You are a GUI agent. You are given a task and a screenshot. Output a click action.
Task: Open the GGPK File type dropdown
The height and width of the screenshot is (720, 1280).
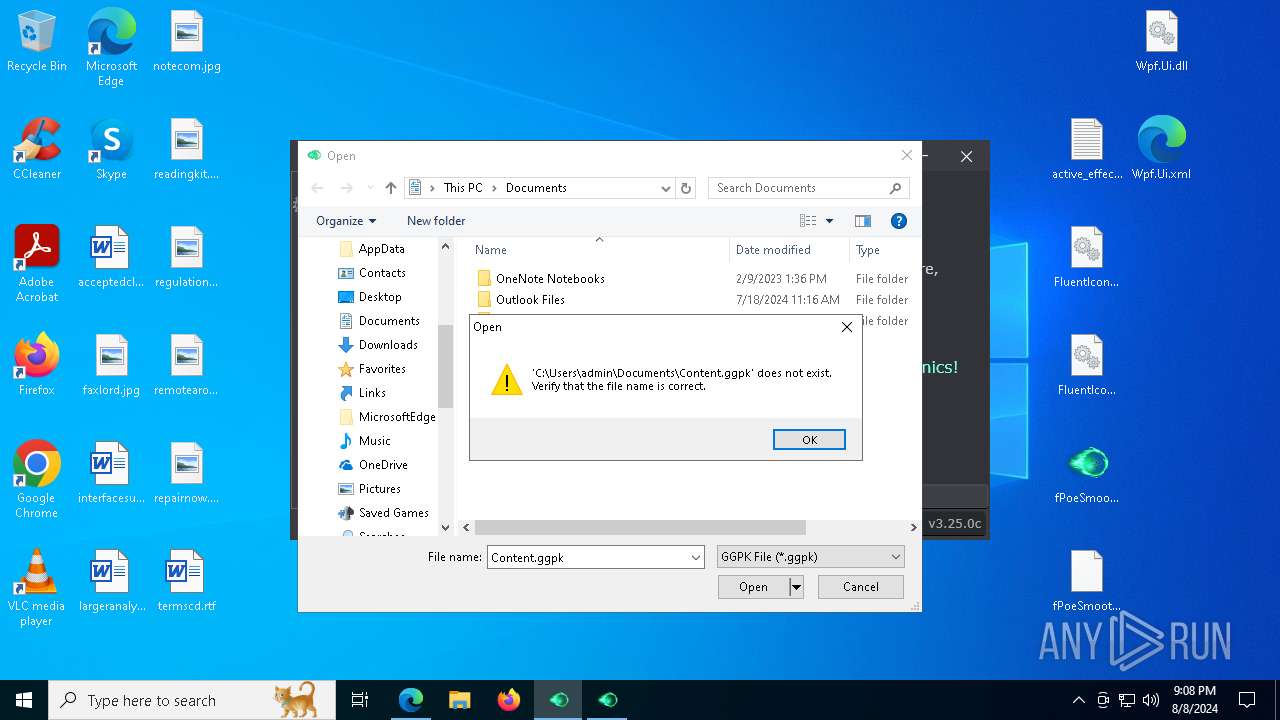810,557
